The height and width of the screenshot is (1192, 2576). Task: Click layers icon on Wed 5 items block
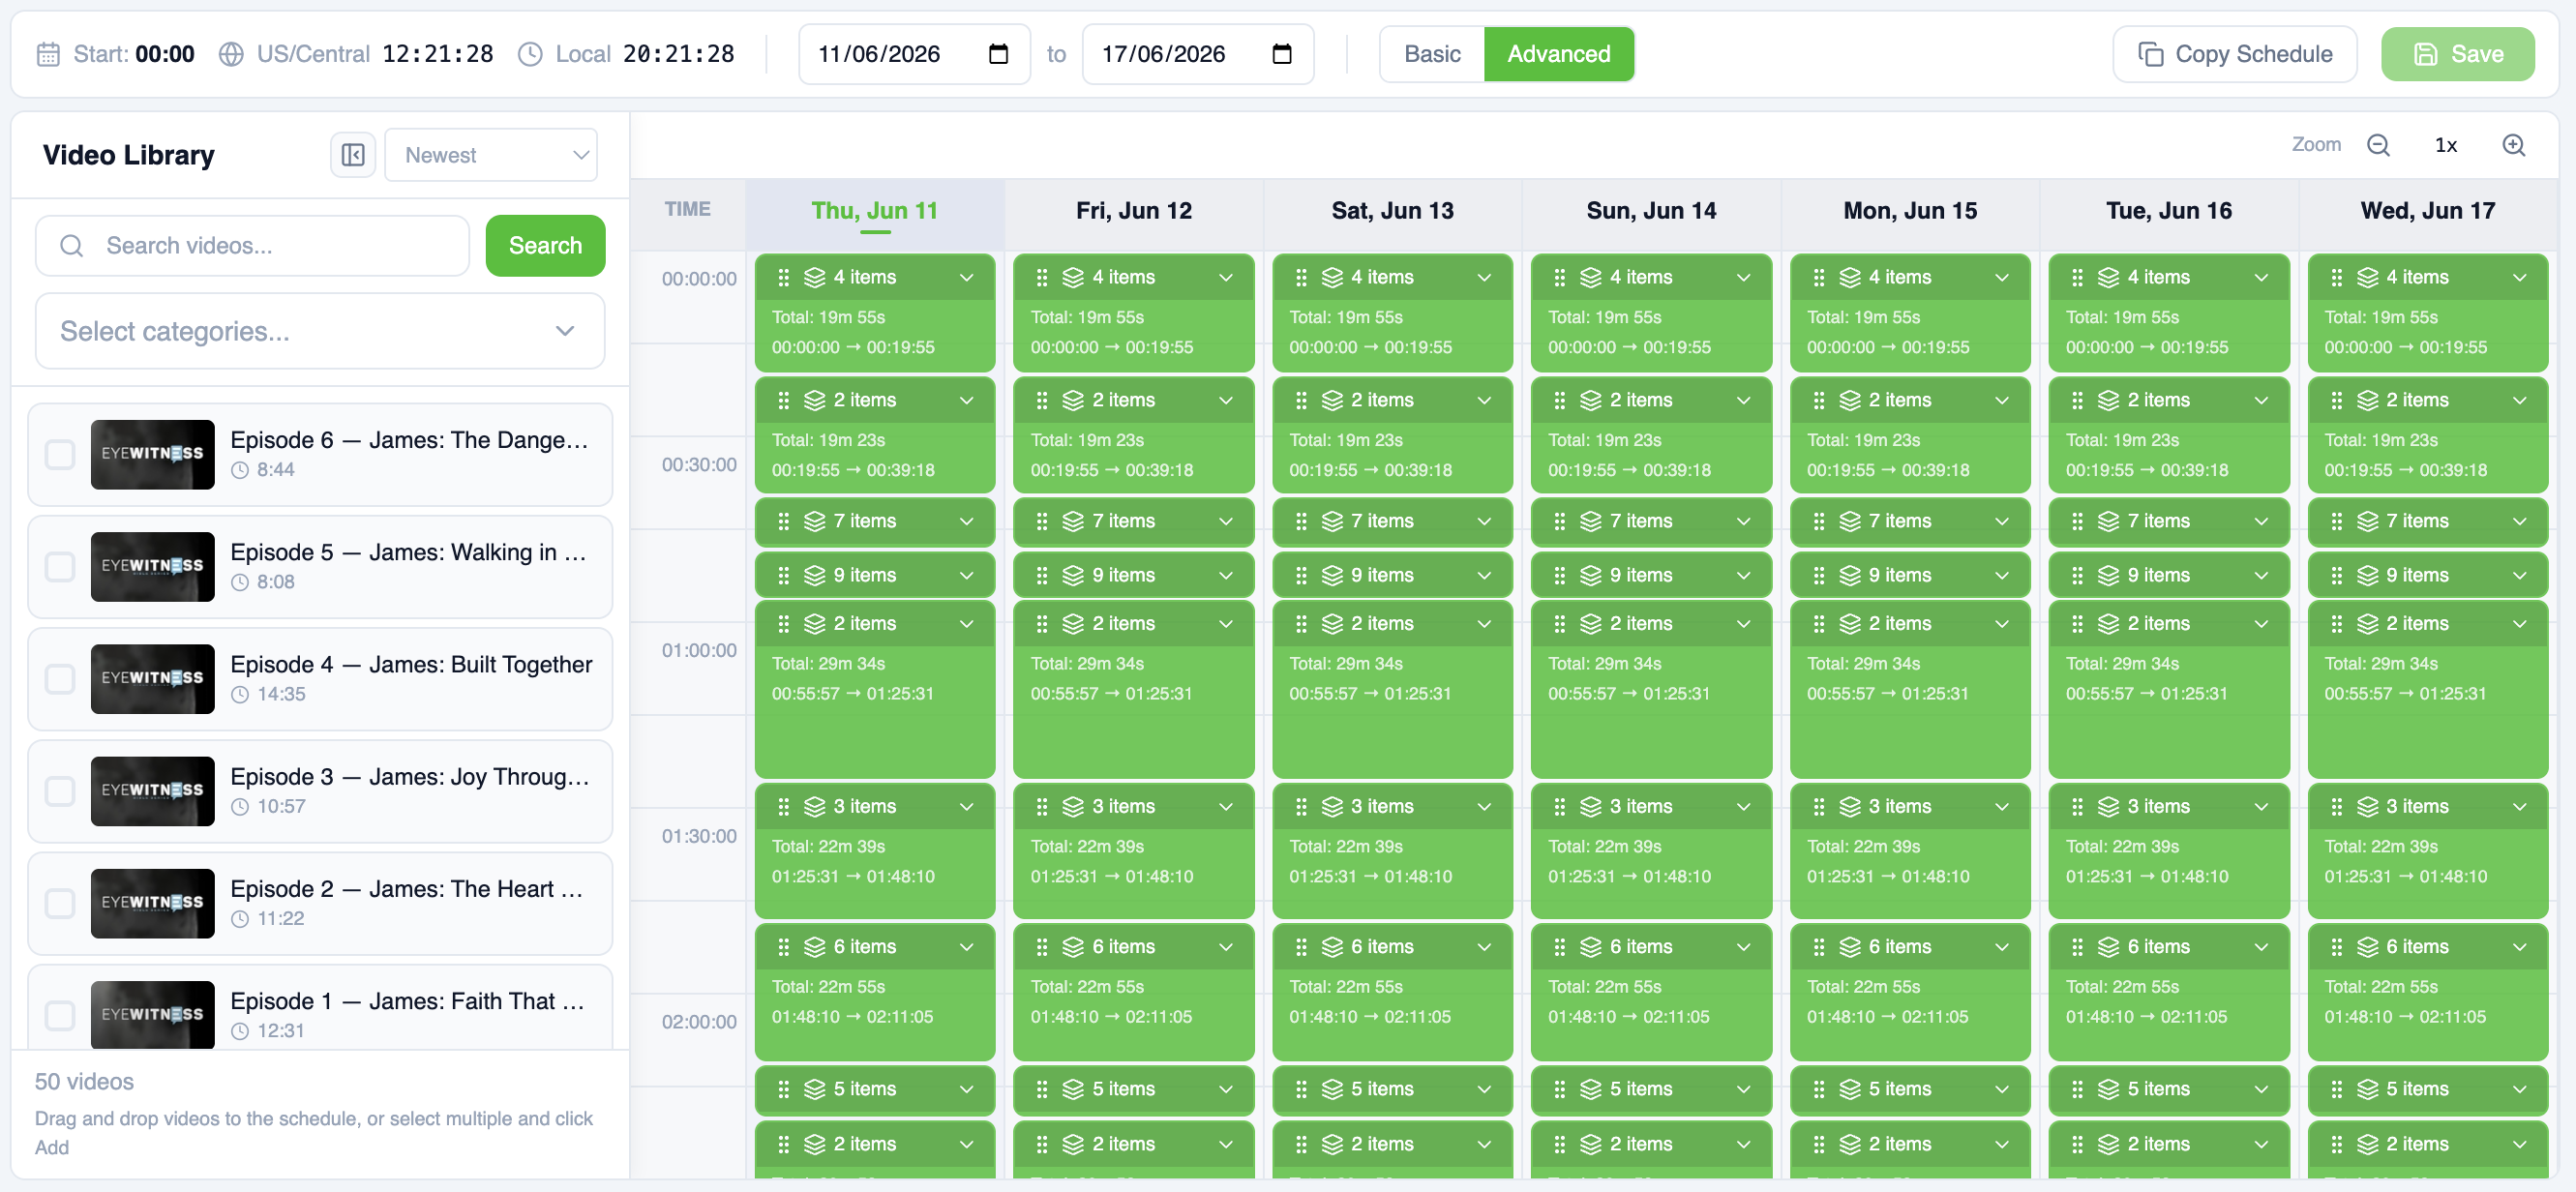click(2367, 1088)
